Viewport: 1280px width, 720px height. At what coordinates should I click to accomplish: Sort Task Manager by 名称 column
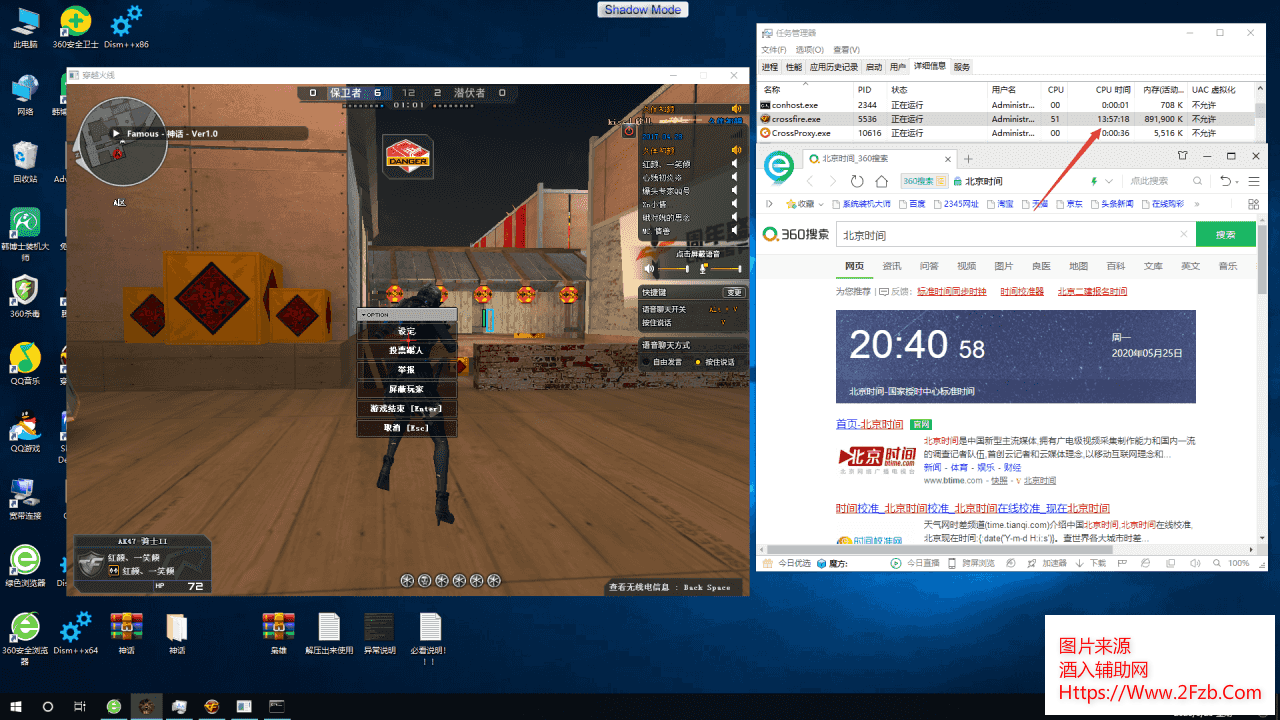[804, 89]
